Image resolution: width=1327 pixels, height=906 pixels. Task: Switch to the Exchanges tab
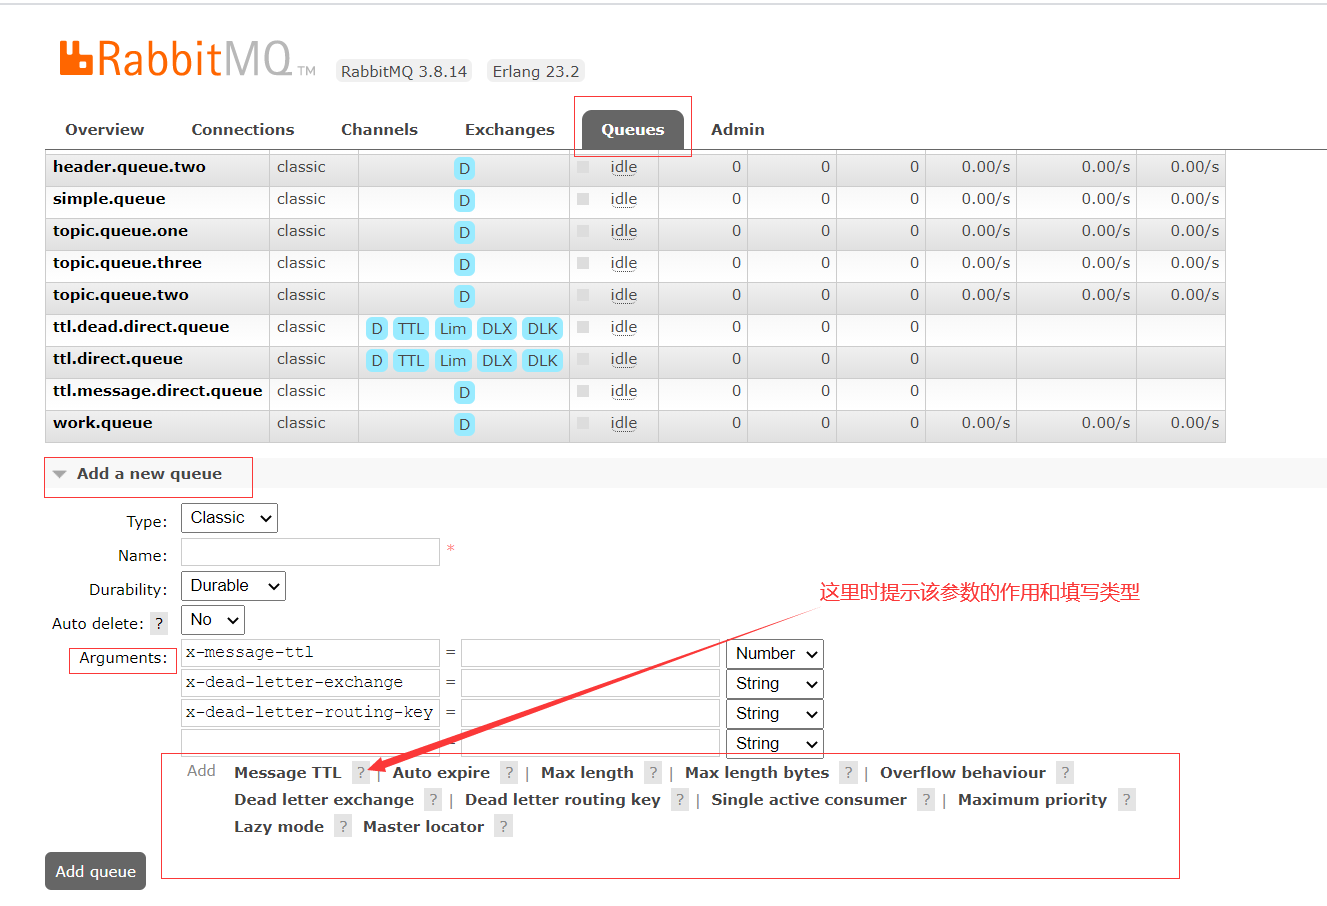509,130
